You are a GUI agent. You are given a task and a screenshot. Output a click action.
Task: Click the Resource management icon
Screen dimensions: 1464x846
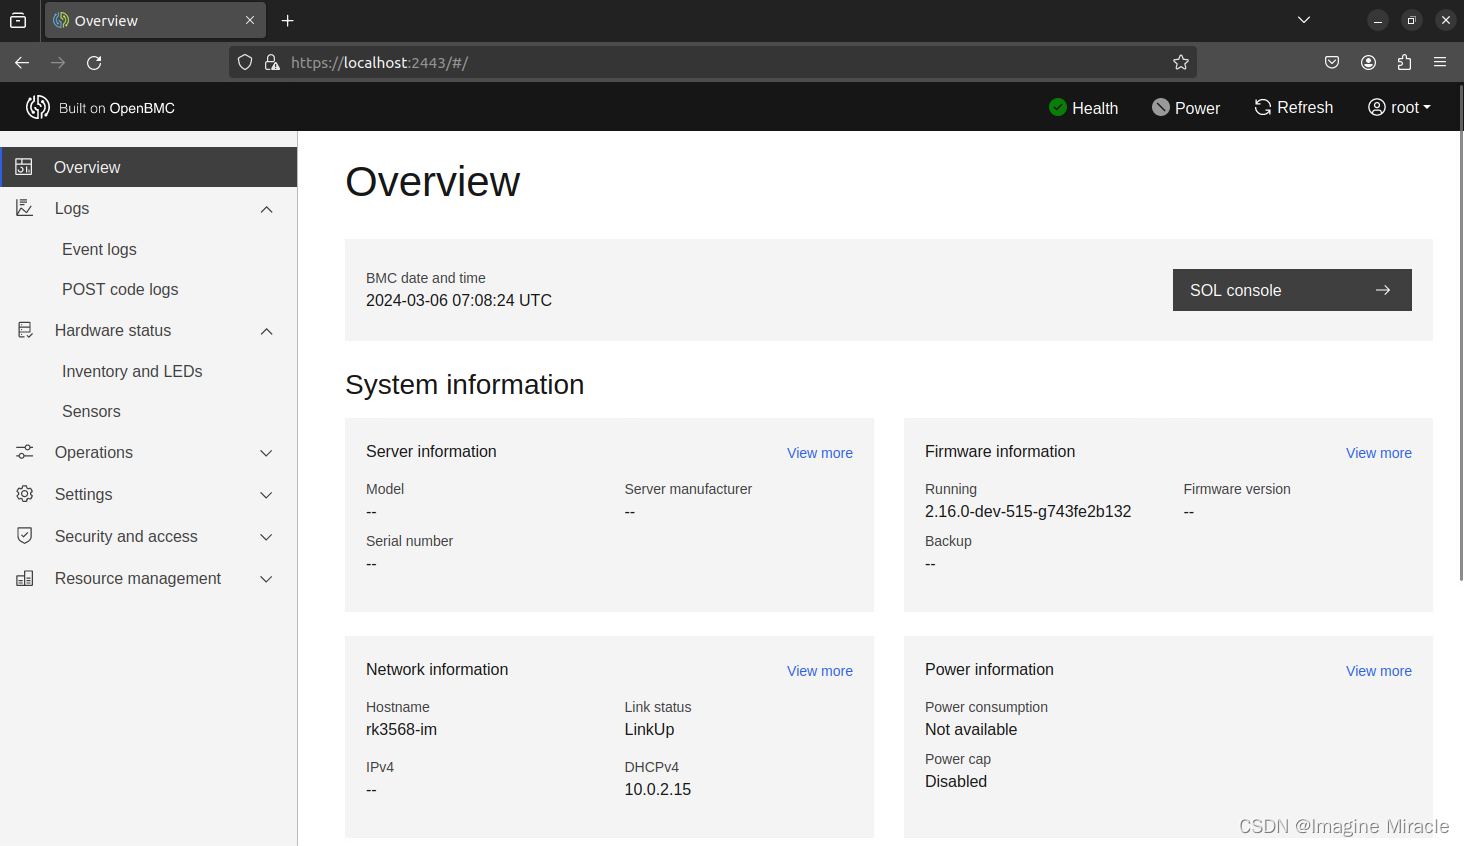point(25,578)
